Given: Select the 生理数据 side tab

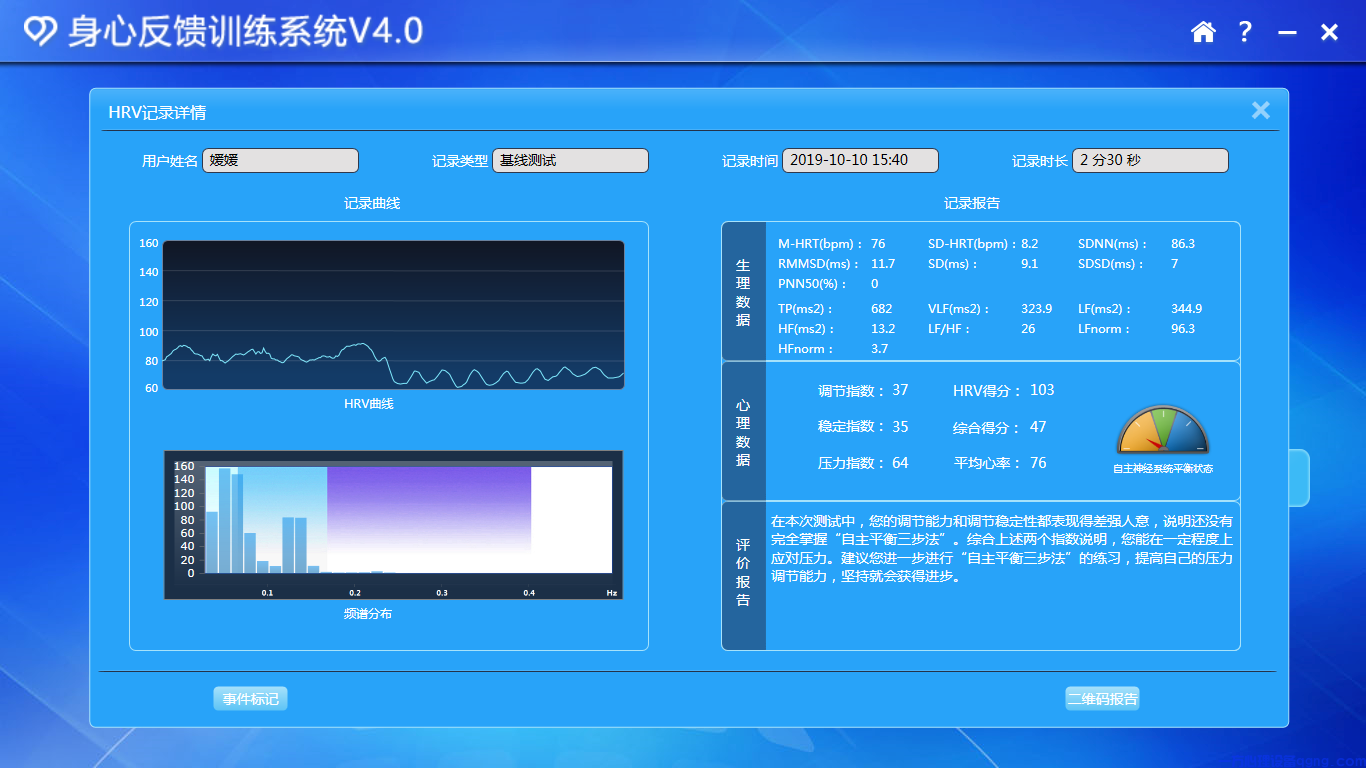Looking at the screenshot, I should [743, 292].
